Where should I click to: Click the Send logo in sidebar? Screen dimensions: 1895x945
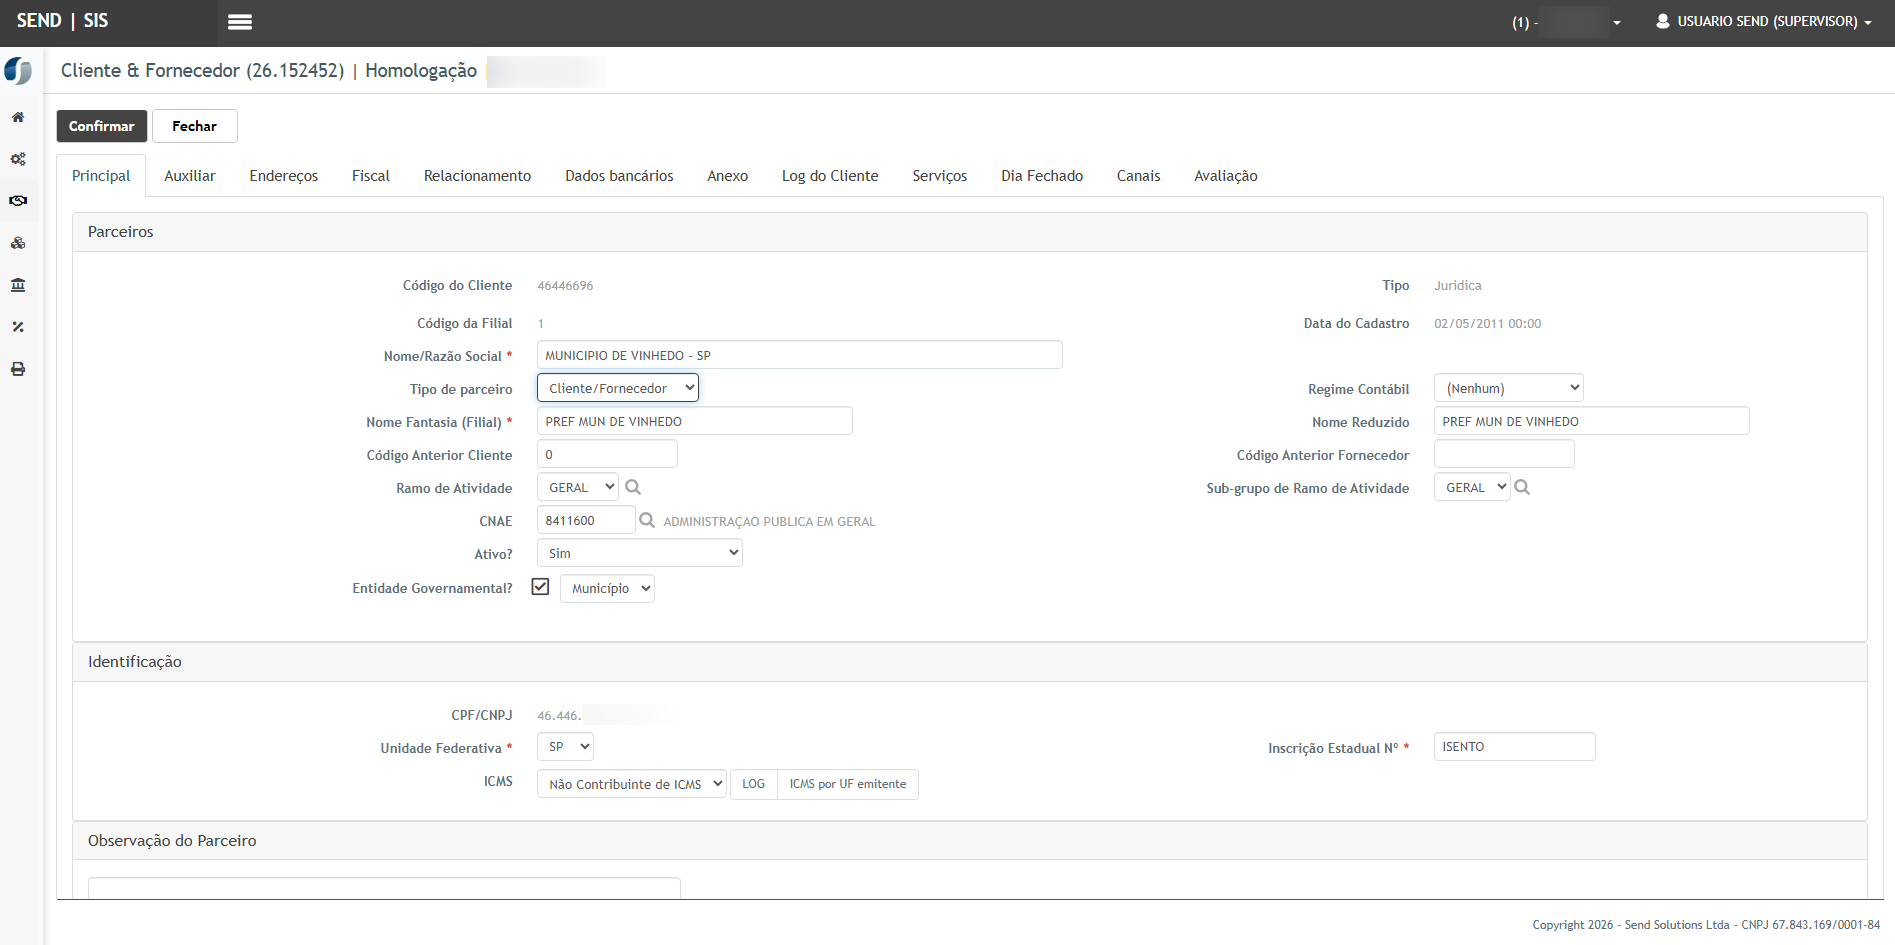click(18, 71)
